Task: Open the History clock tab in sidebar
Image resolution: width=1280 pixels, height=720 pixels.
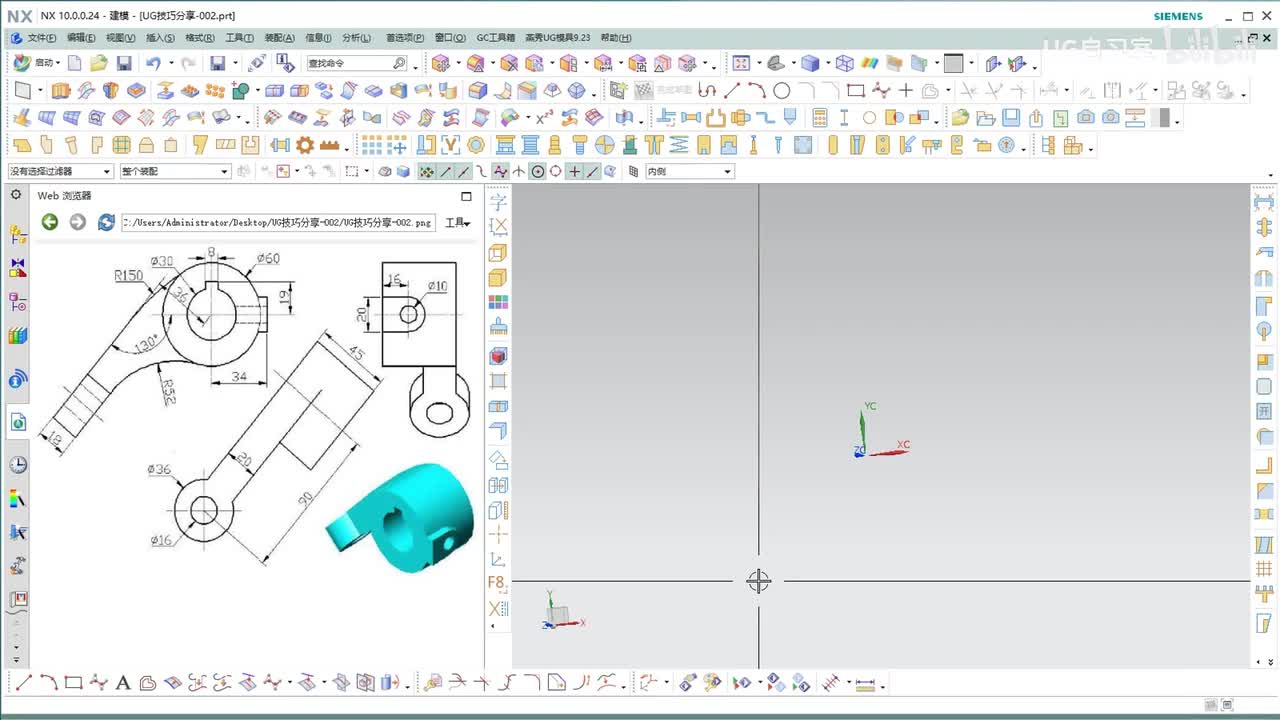Action: [x=18, y=465]
